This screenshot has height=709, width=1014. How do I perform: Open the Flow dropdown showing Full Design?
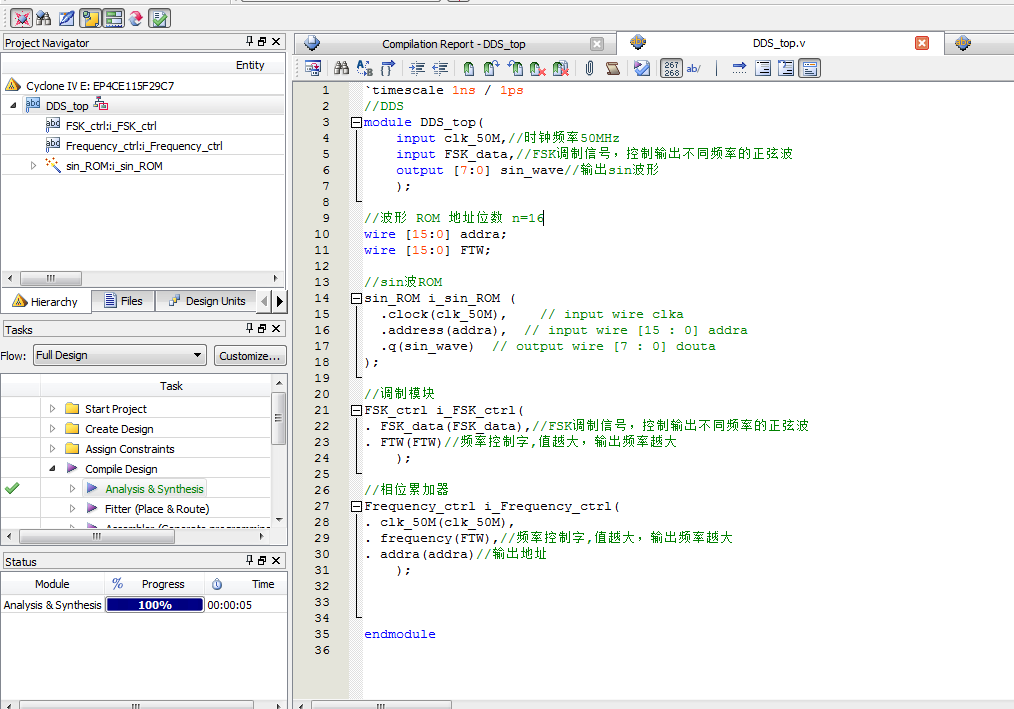point(118,355)
